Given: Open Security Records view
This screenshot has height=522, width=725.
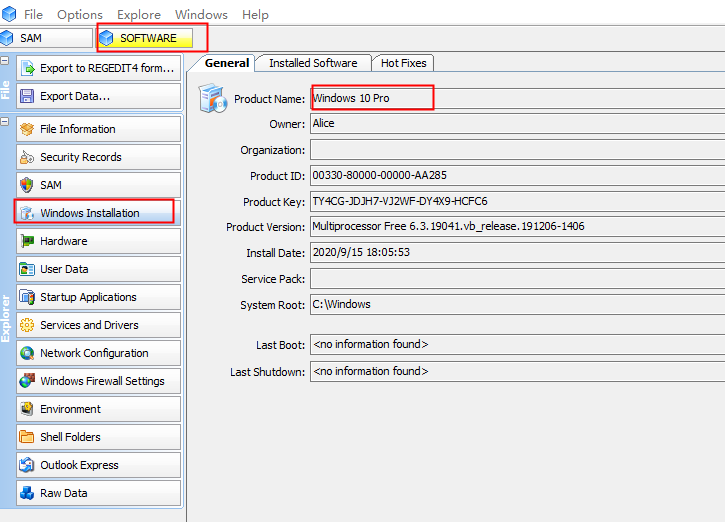Looking at the screenshot, I should (x=98, y=157).
